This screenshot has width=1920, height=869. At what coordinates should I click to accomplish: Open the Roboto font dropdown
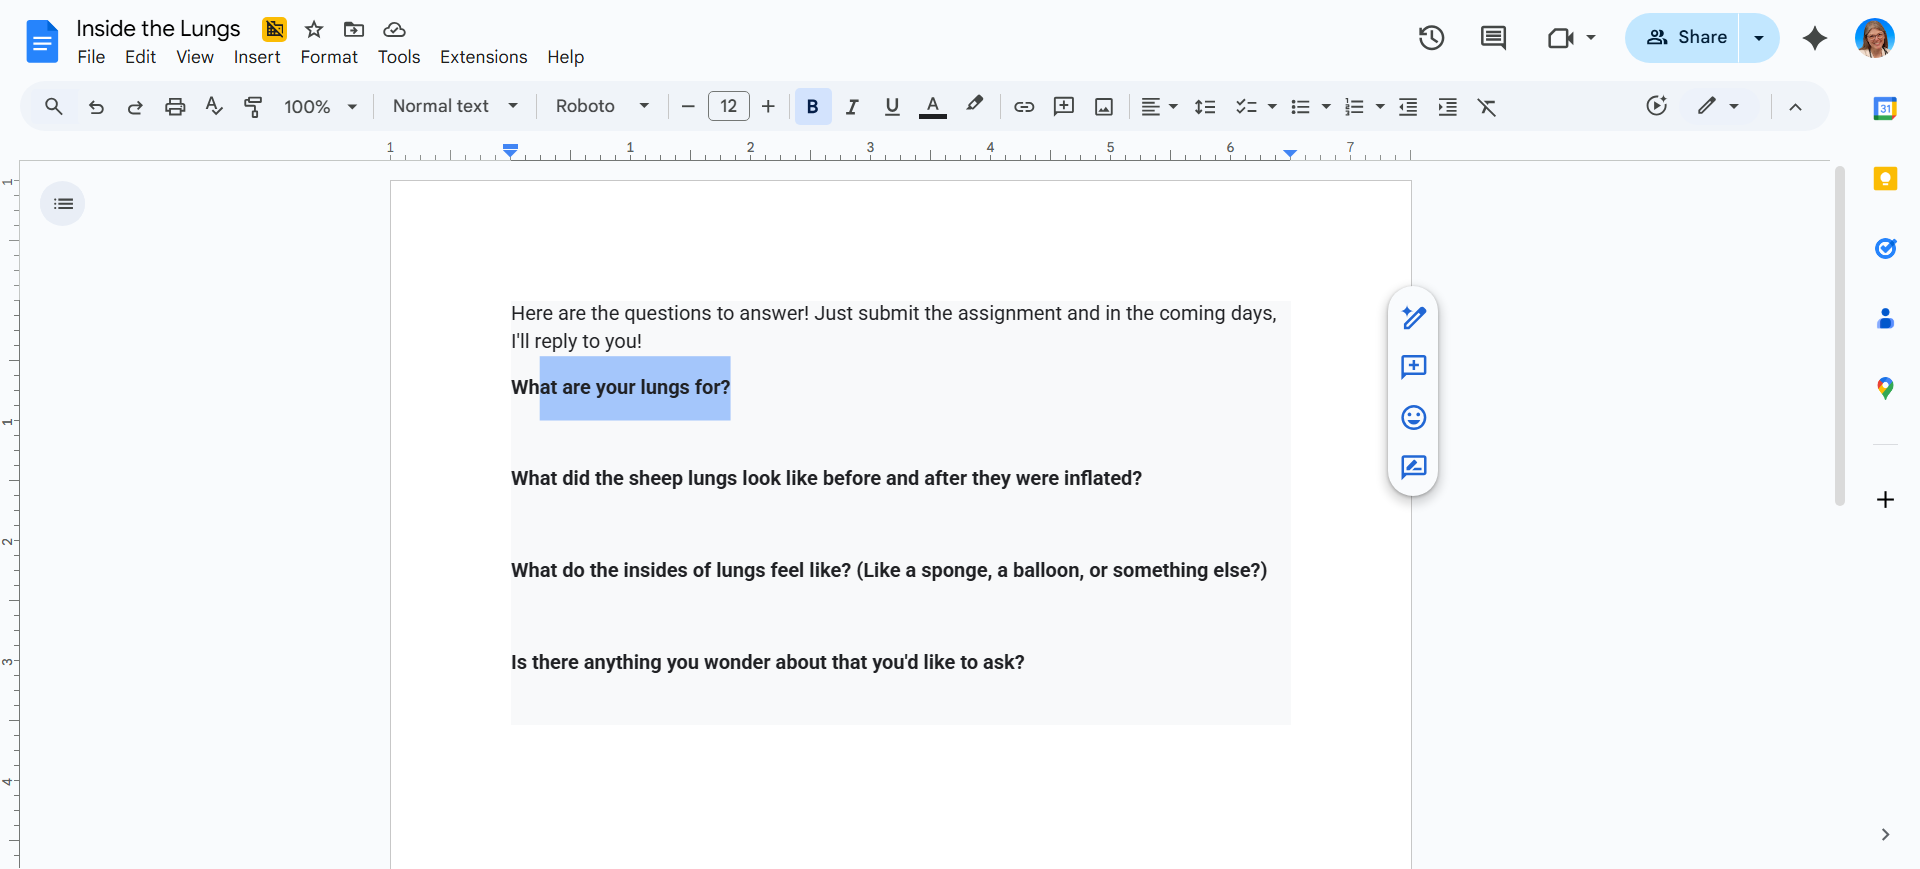point(602,106)
